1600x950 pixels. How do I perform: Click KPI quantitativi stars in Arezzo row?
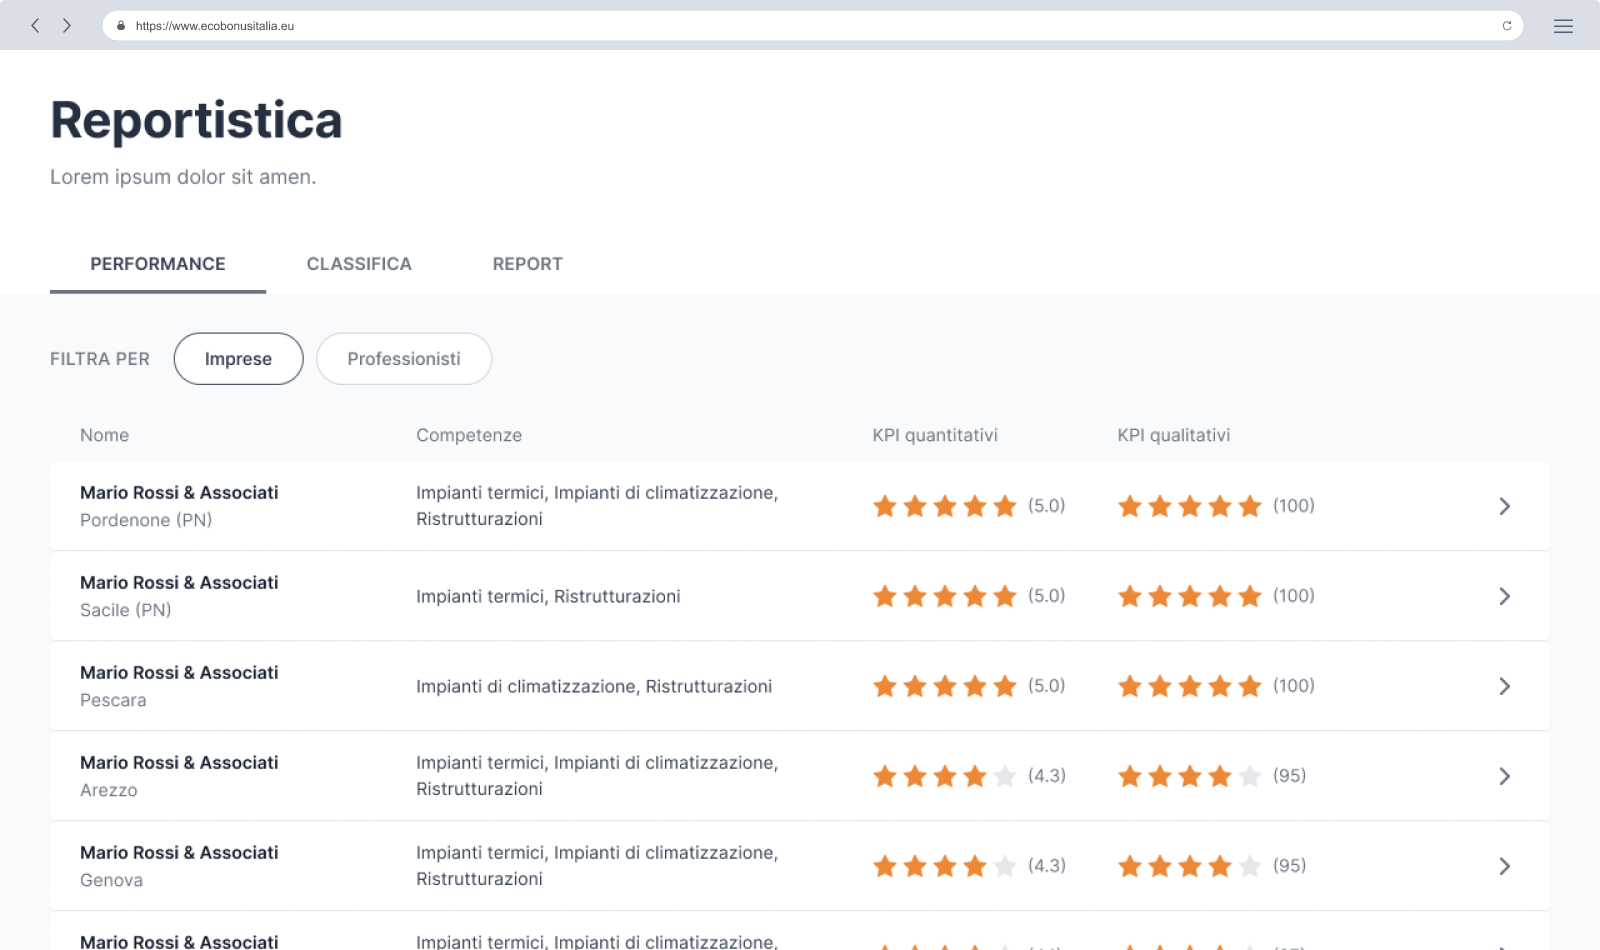coord(945,776)
